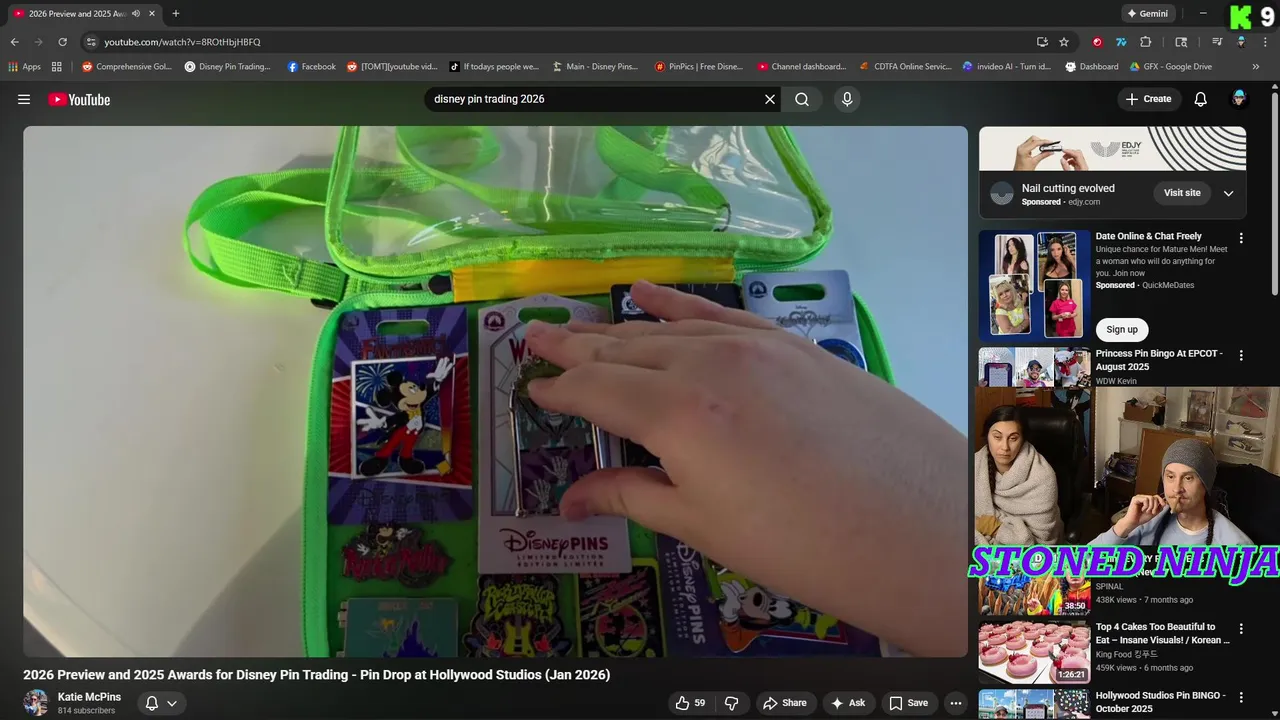This screenshot has height=720, width=1280.
Task: Open the media controls icon in Chrome
Action: 1217,42
